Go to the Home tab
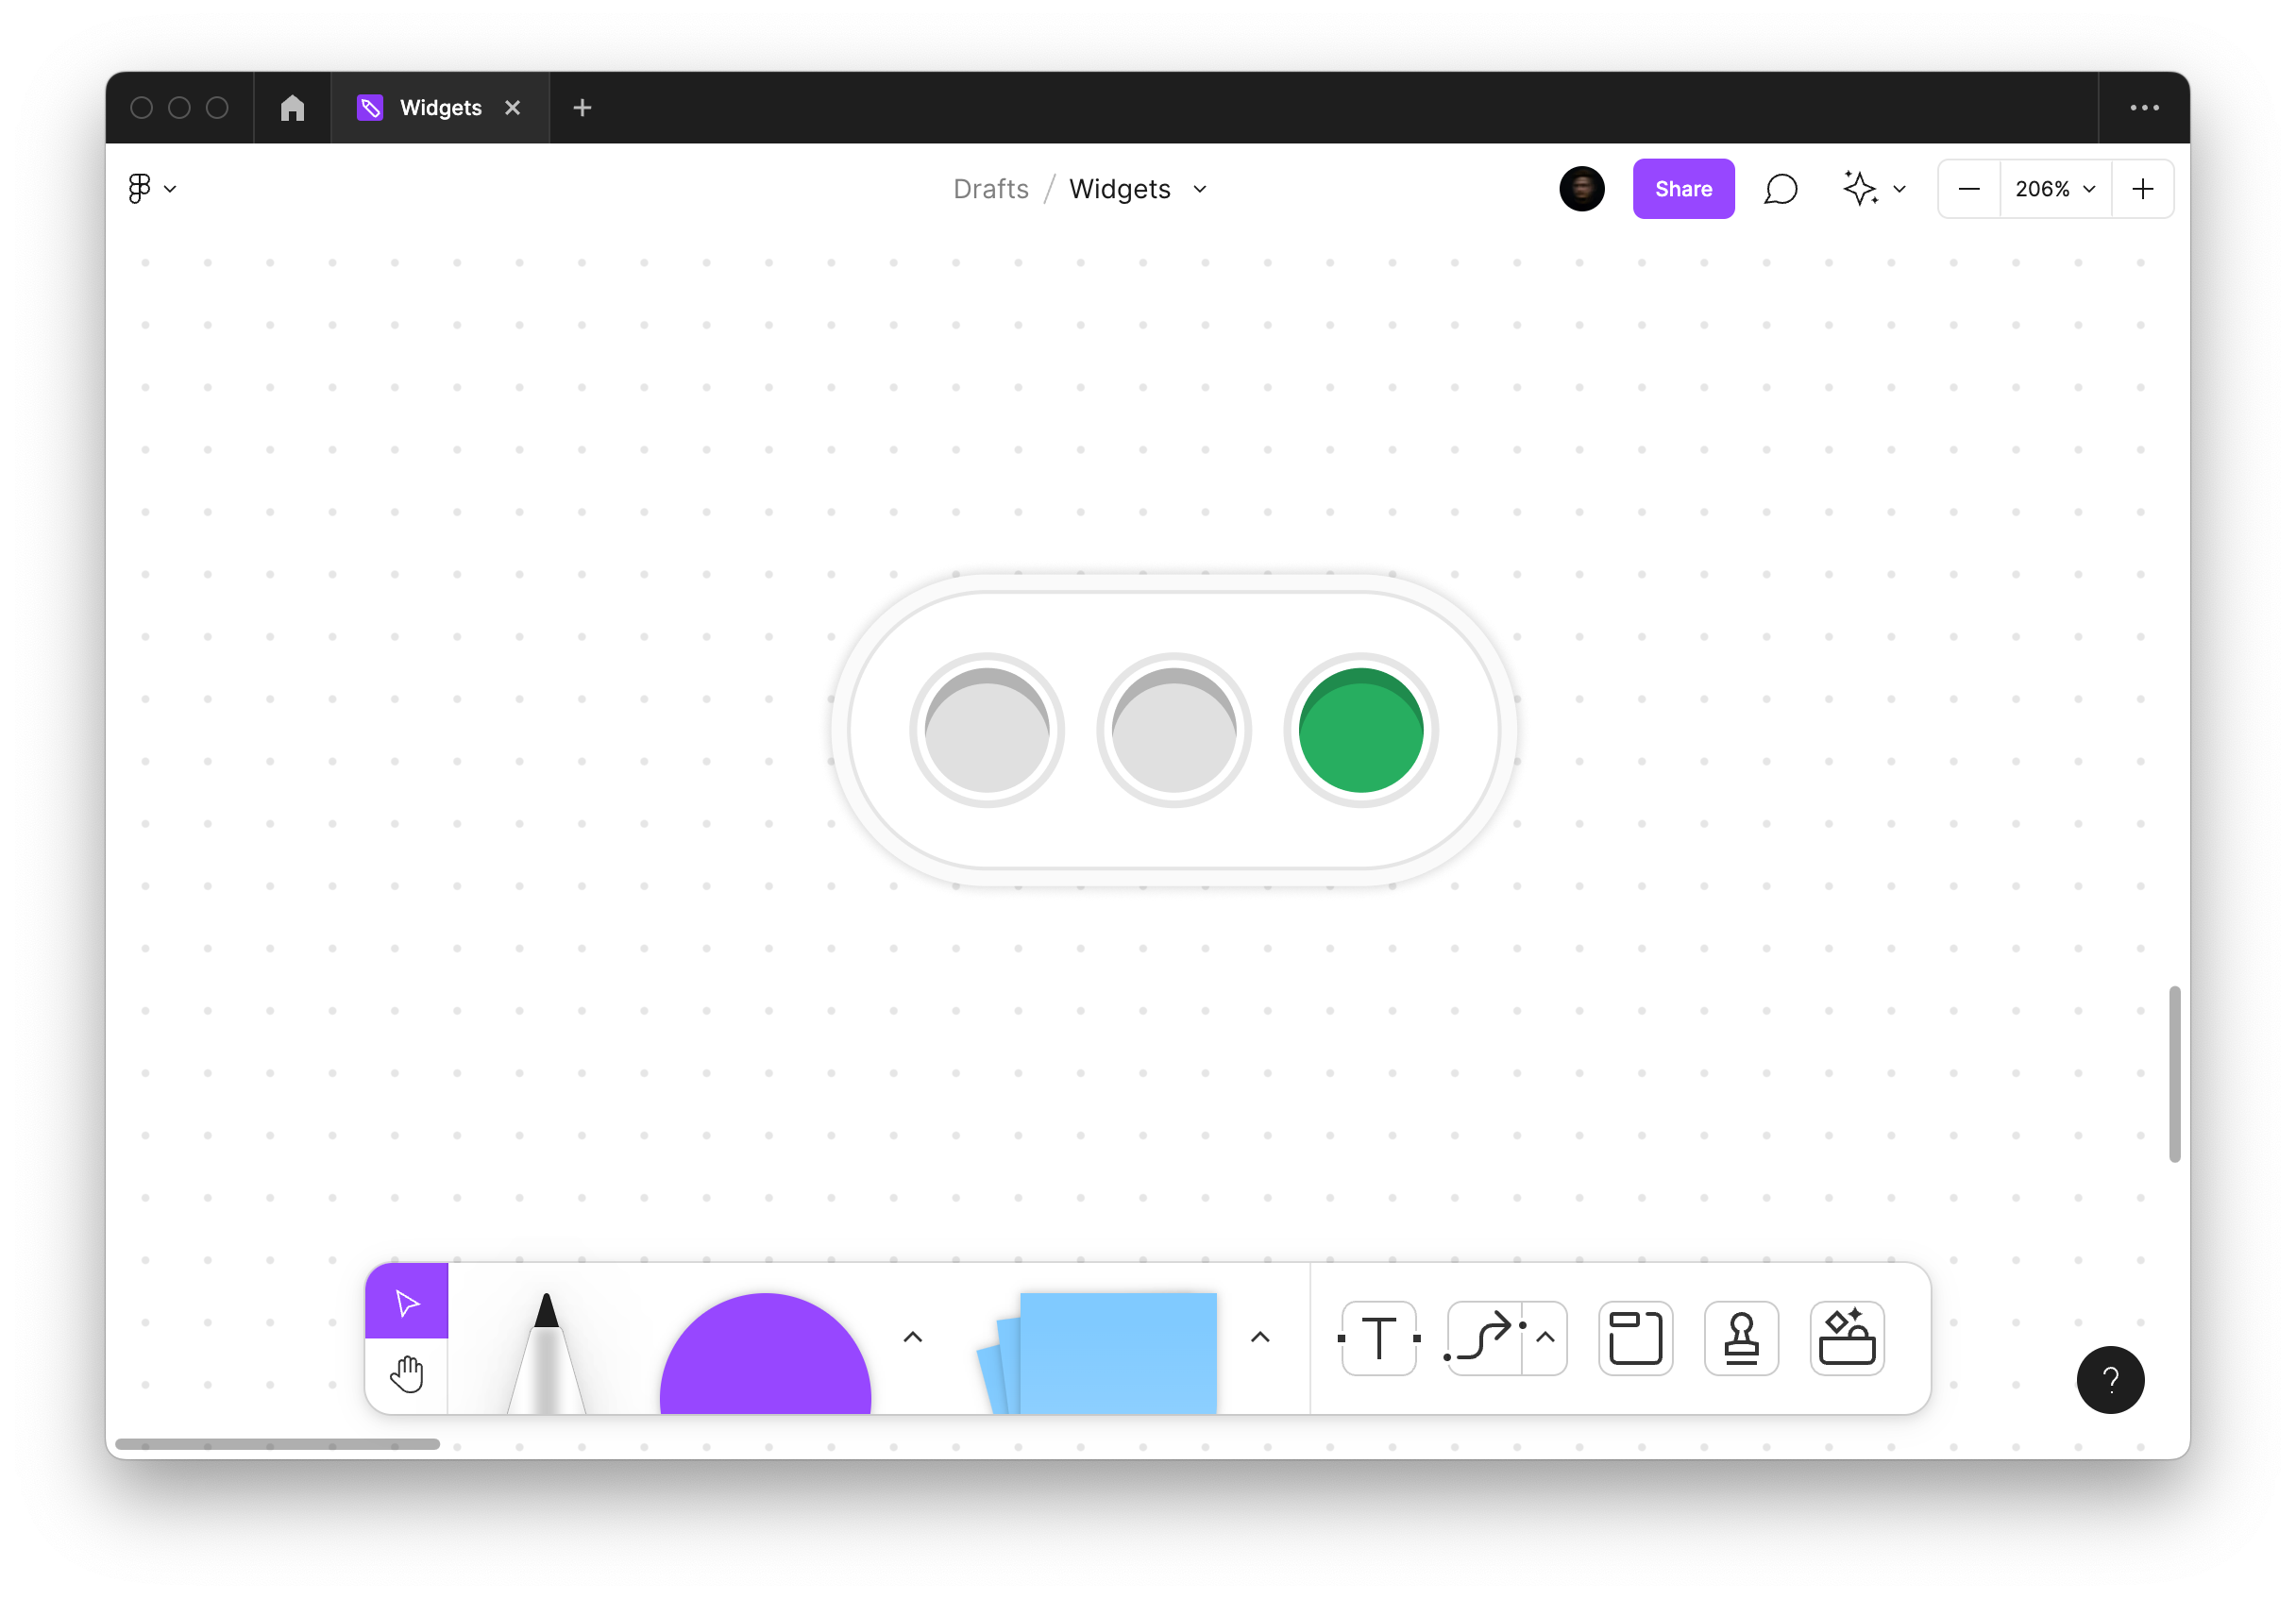Image resolution: width=2296 pixels, height=1599 pixels. click(x=292, y=108)
